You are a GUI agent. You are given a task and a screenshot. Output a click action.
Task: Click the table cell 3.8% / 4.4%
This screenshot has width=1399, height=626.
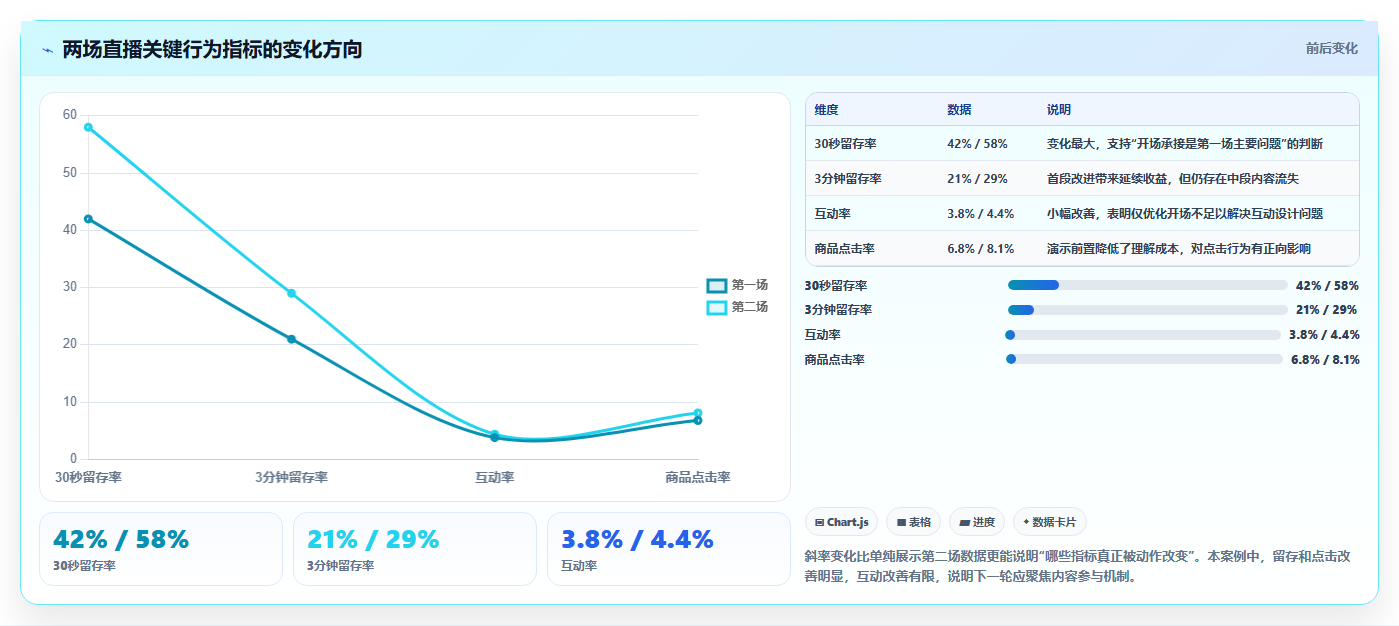(980, 213)
